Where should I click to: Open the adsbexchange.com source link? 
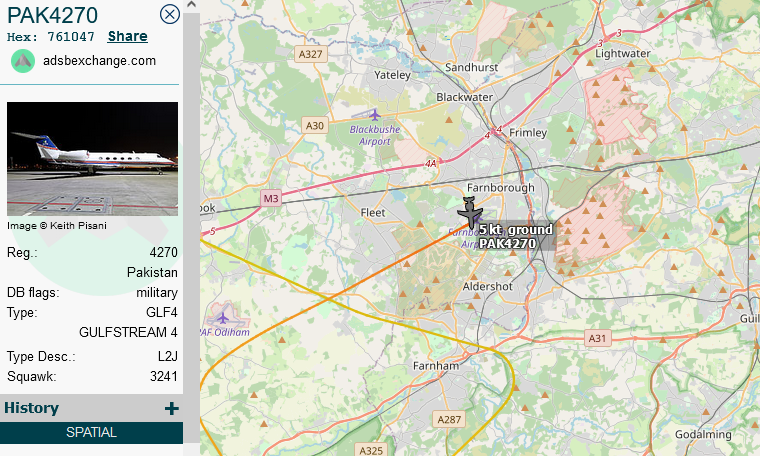pyautogui.click(x=99, y=61)
